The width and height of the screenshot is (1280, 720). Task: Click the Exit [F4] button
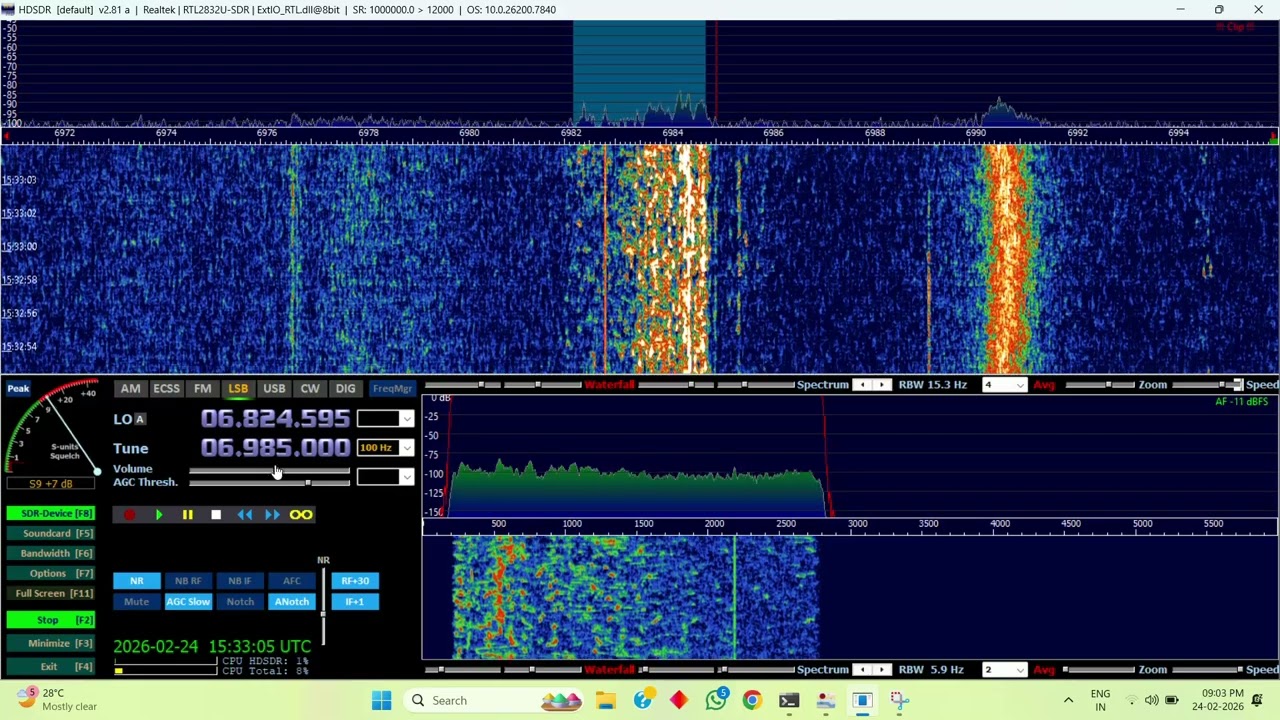[51, 666]
